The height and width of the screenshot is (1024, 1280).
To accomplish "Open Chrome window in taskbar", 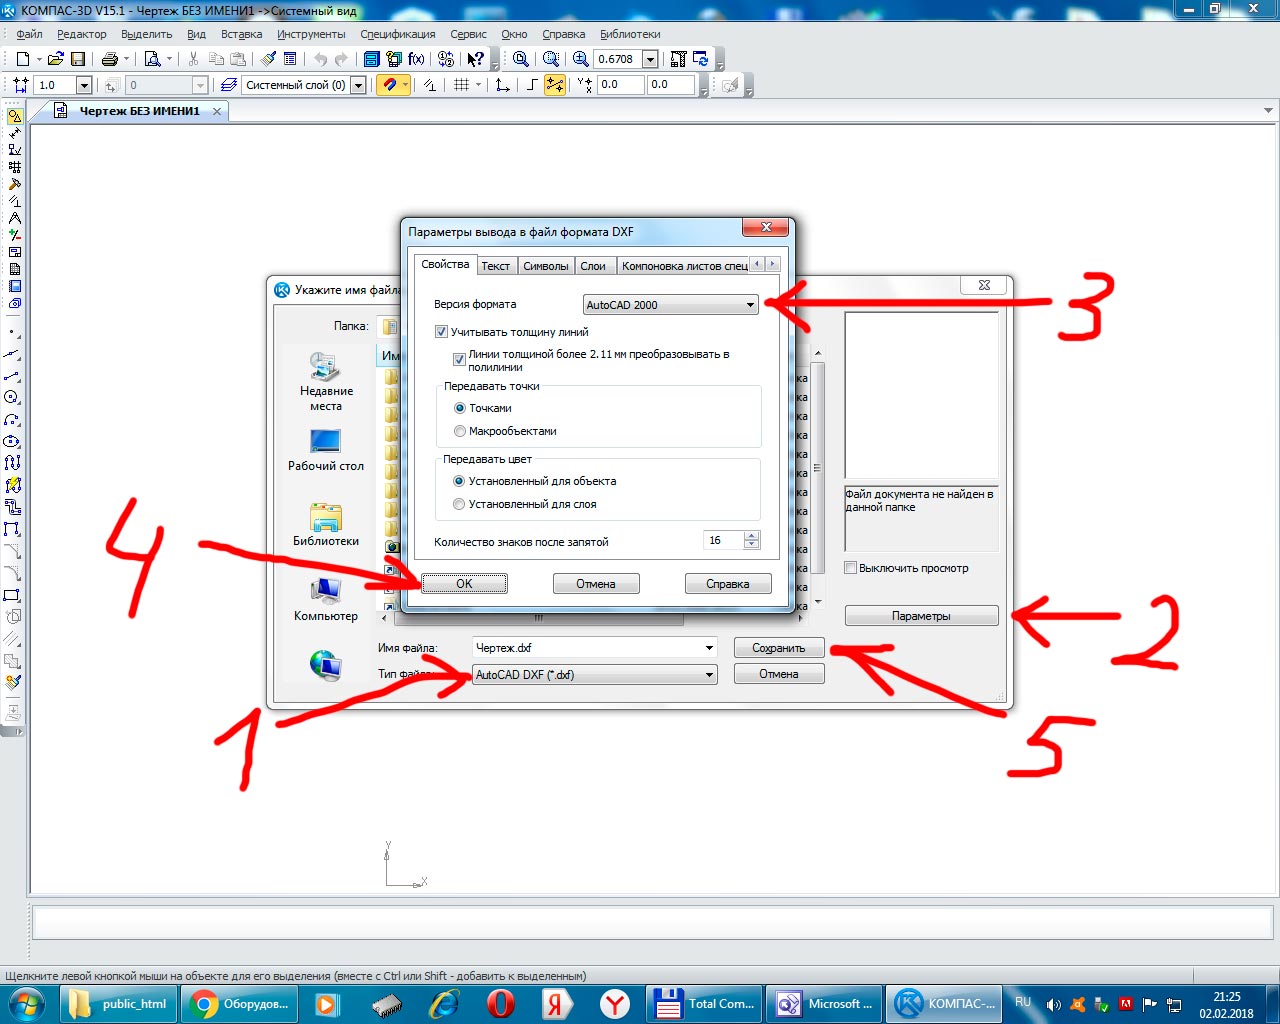I will click(239, 1003).
